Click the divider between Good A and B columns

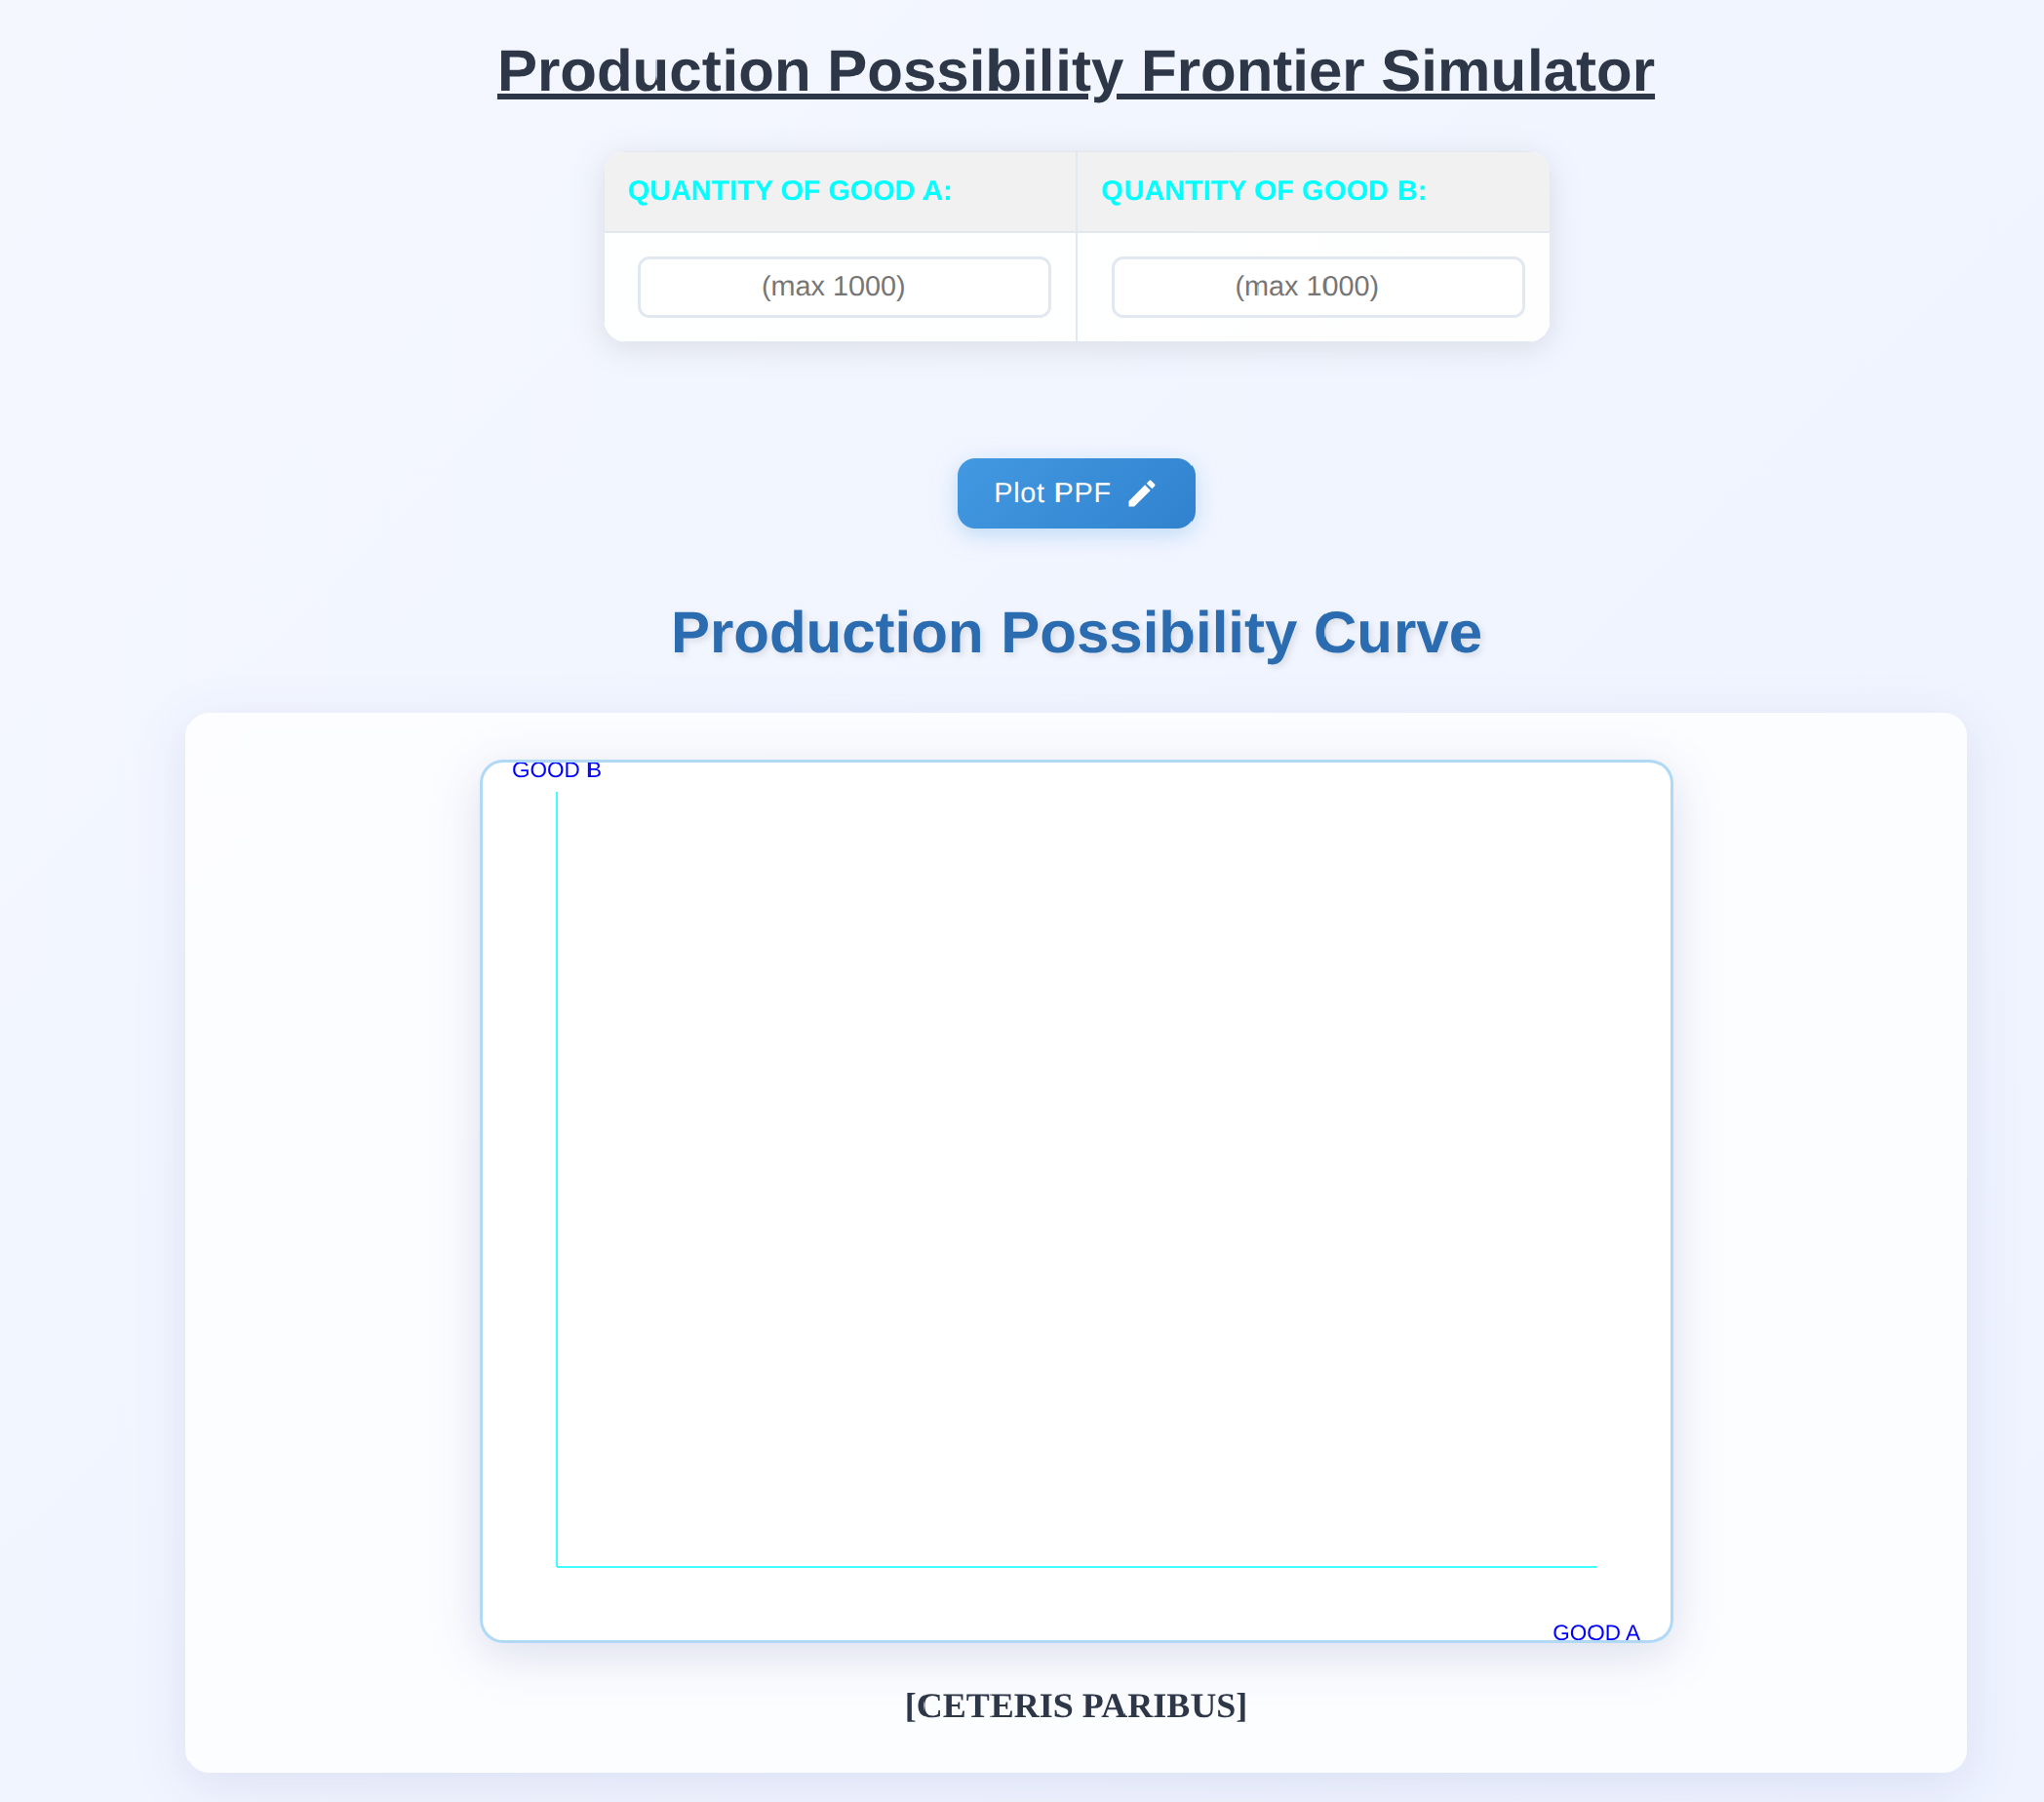[x=1077, y=247]
